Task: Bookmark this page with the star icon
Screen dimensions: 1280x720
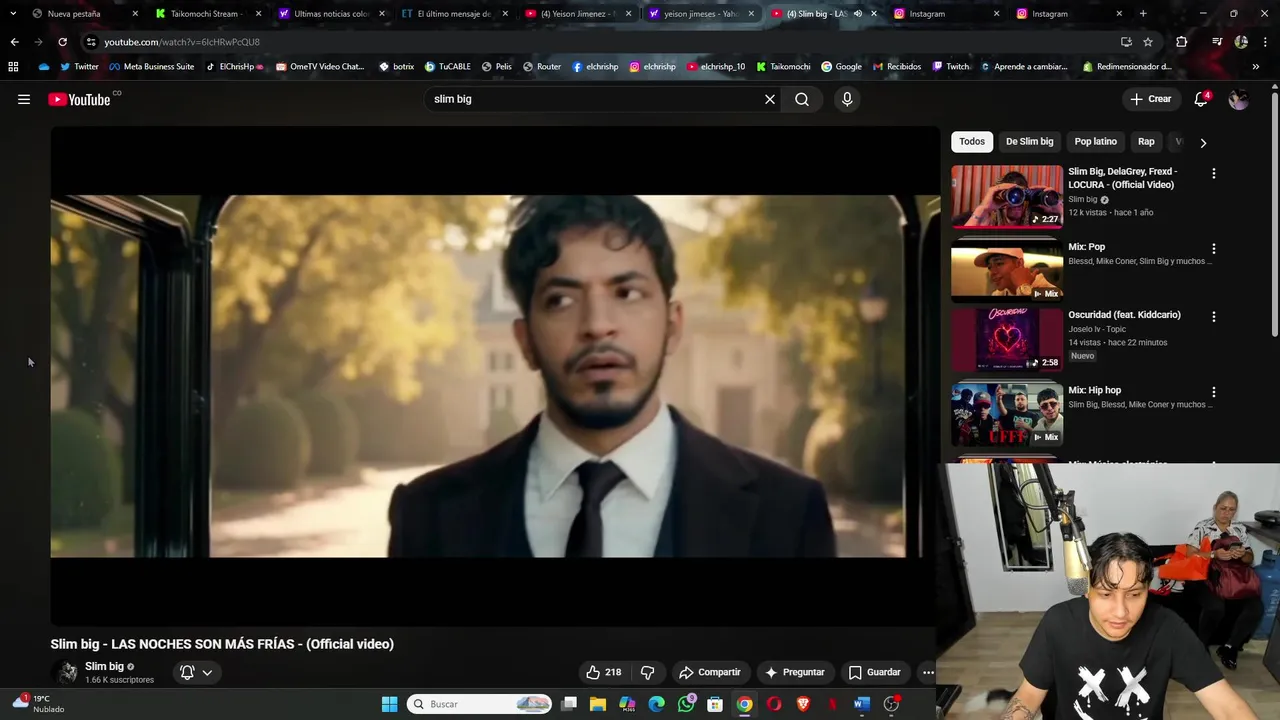Action: tap(1148, 42)
